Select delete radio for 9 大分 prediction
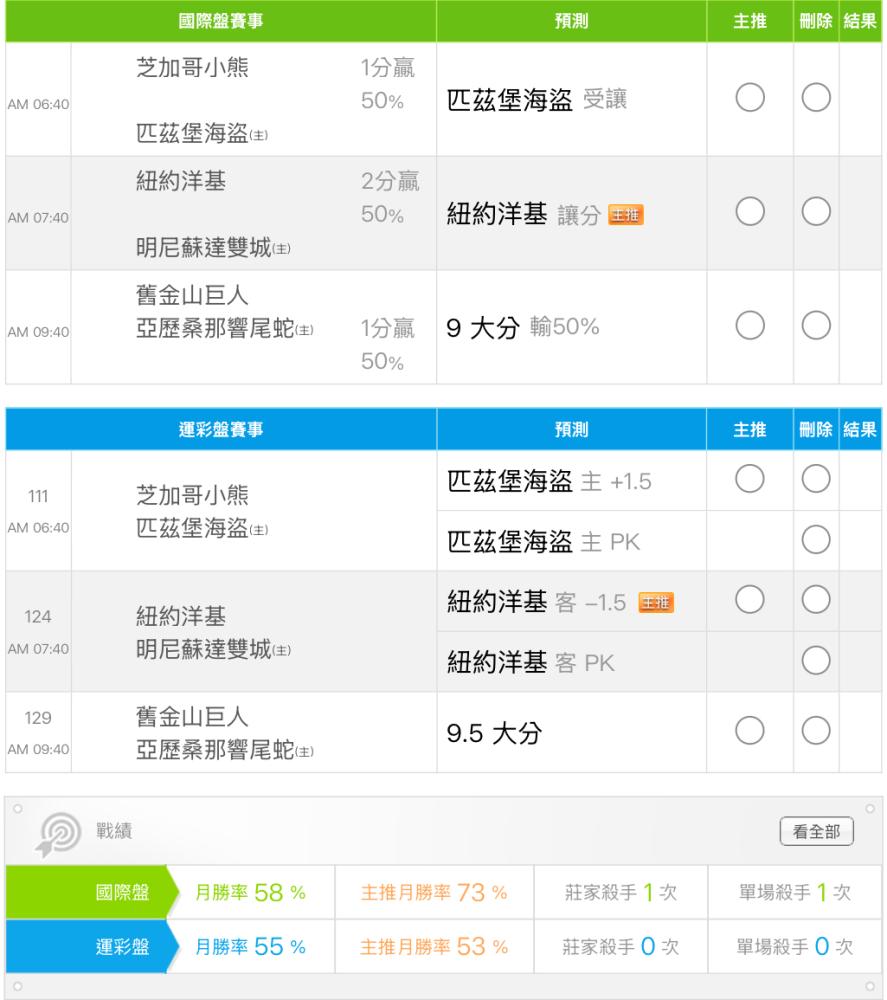 click(816, 326)
